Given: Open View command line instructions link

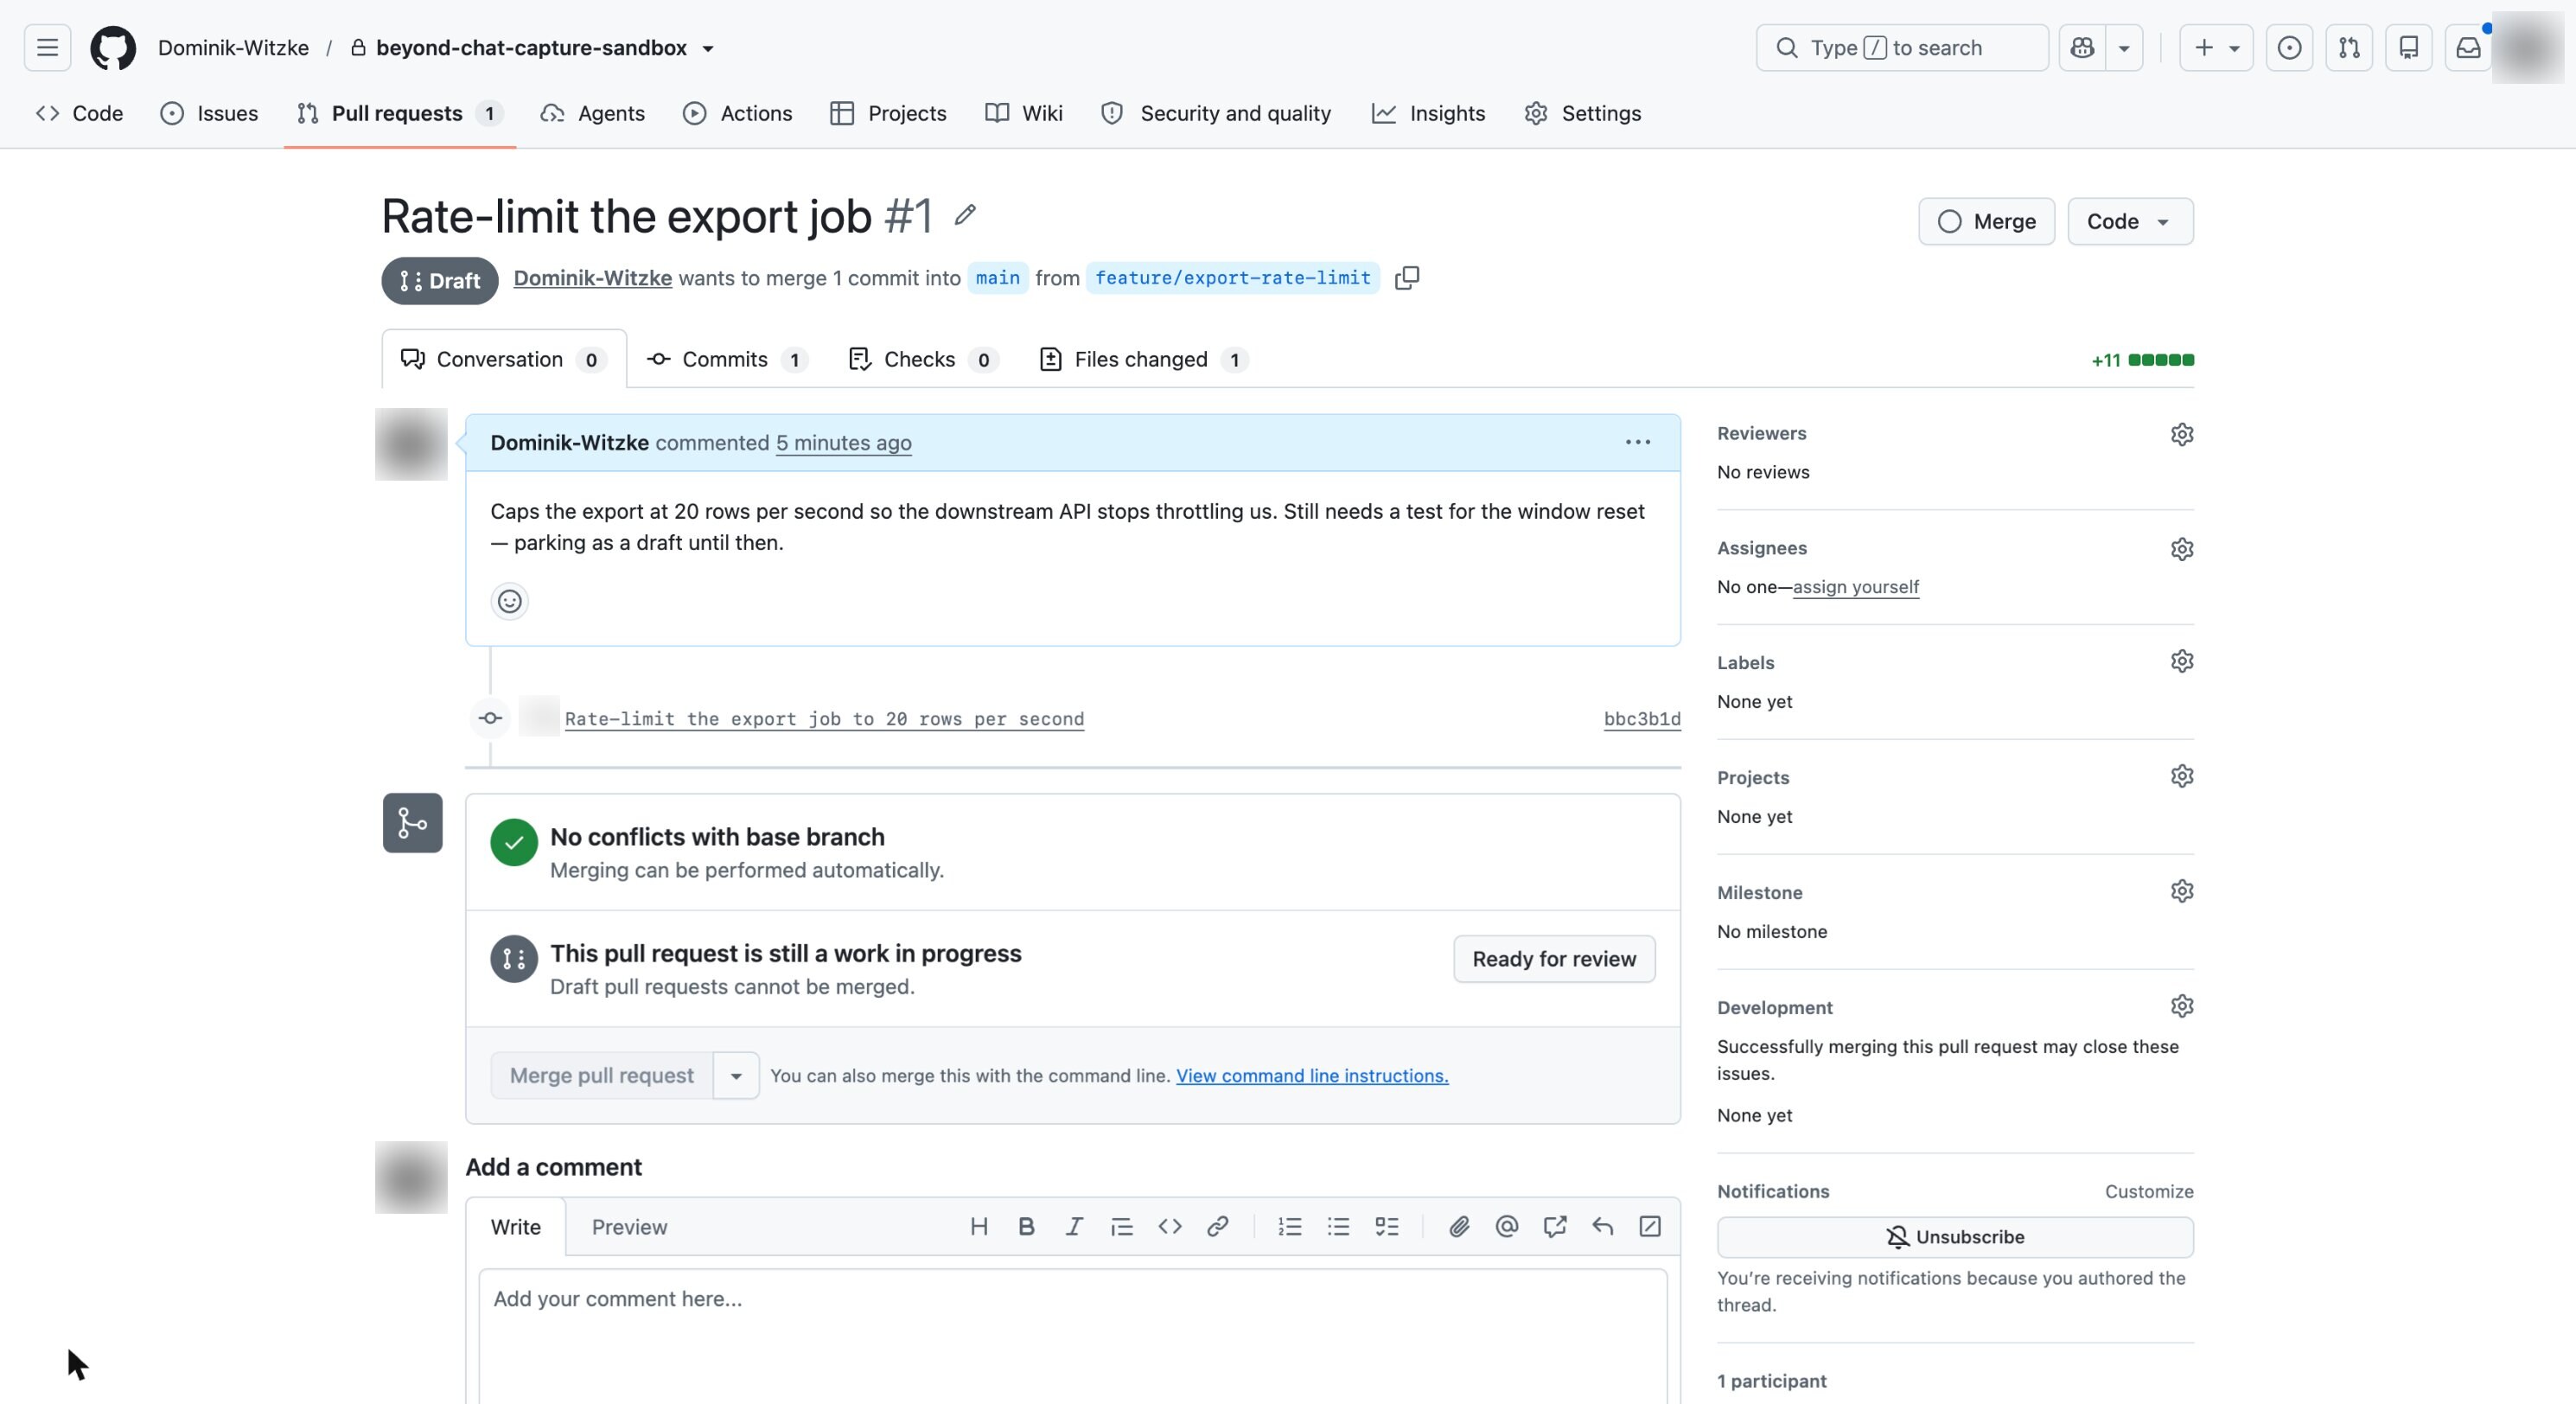Looking at the screenshot, I should click(1312, 1076).
